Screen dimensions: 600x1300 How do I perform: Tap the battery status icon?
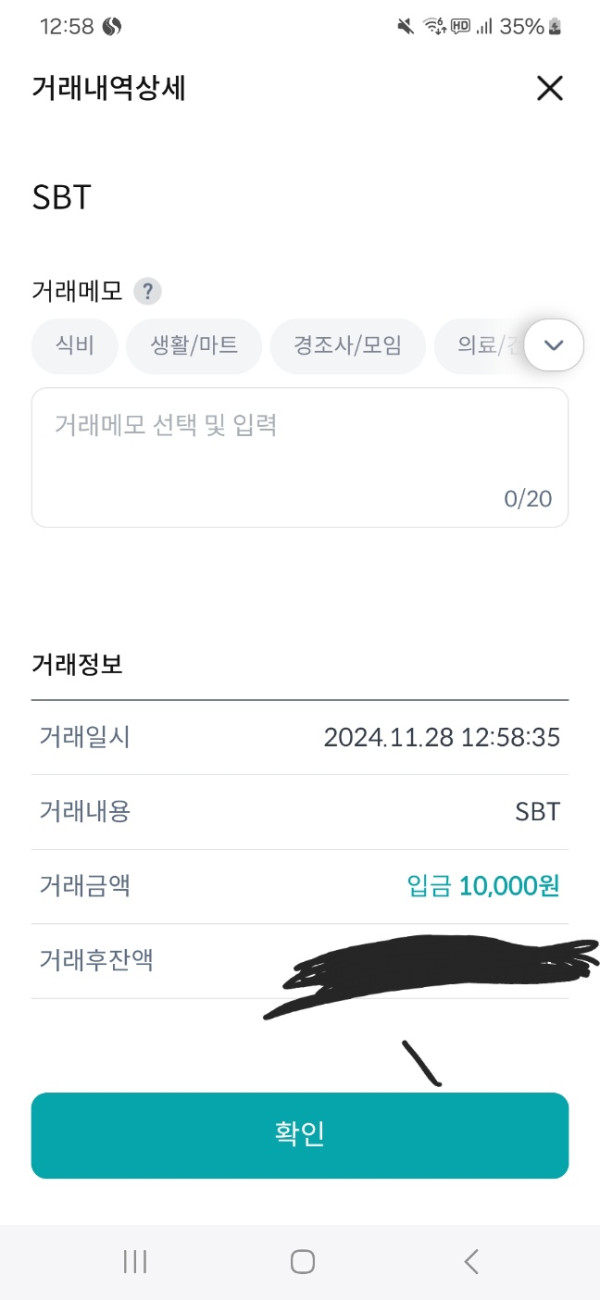[555, 27]
